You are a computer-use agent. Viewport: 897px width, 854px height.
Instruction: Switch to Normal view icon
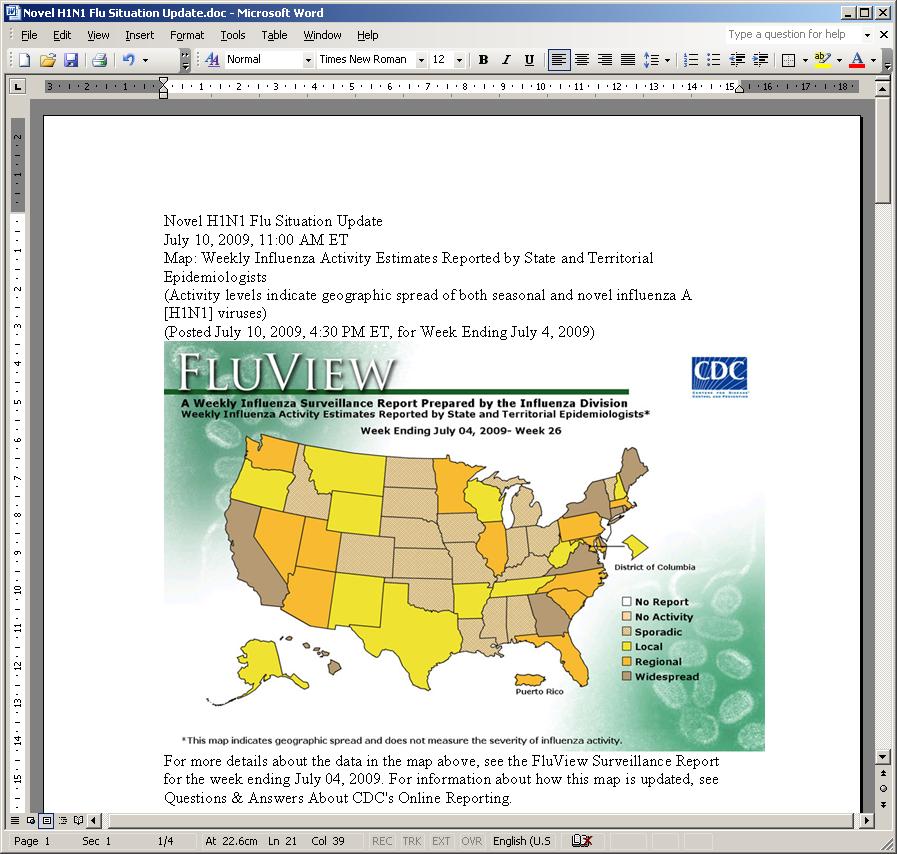coord(15,821)
